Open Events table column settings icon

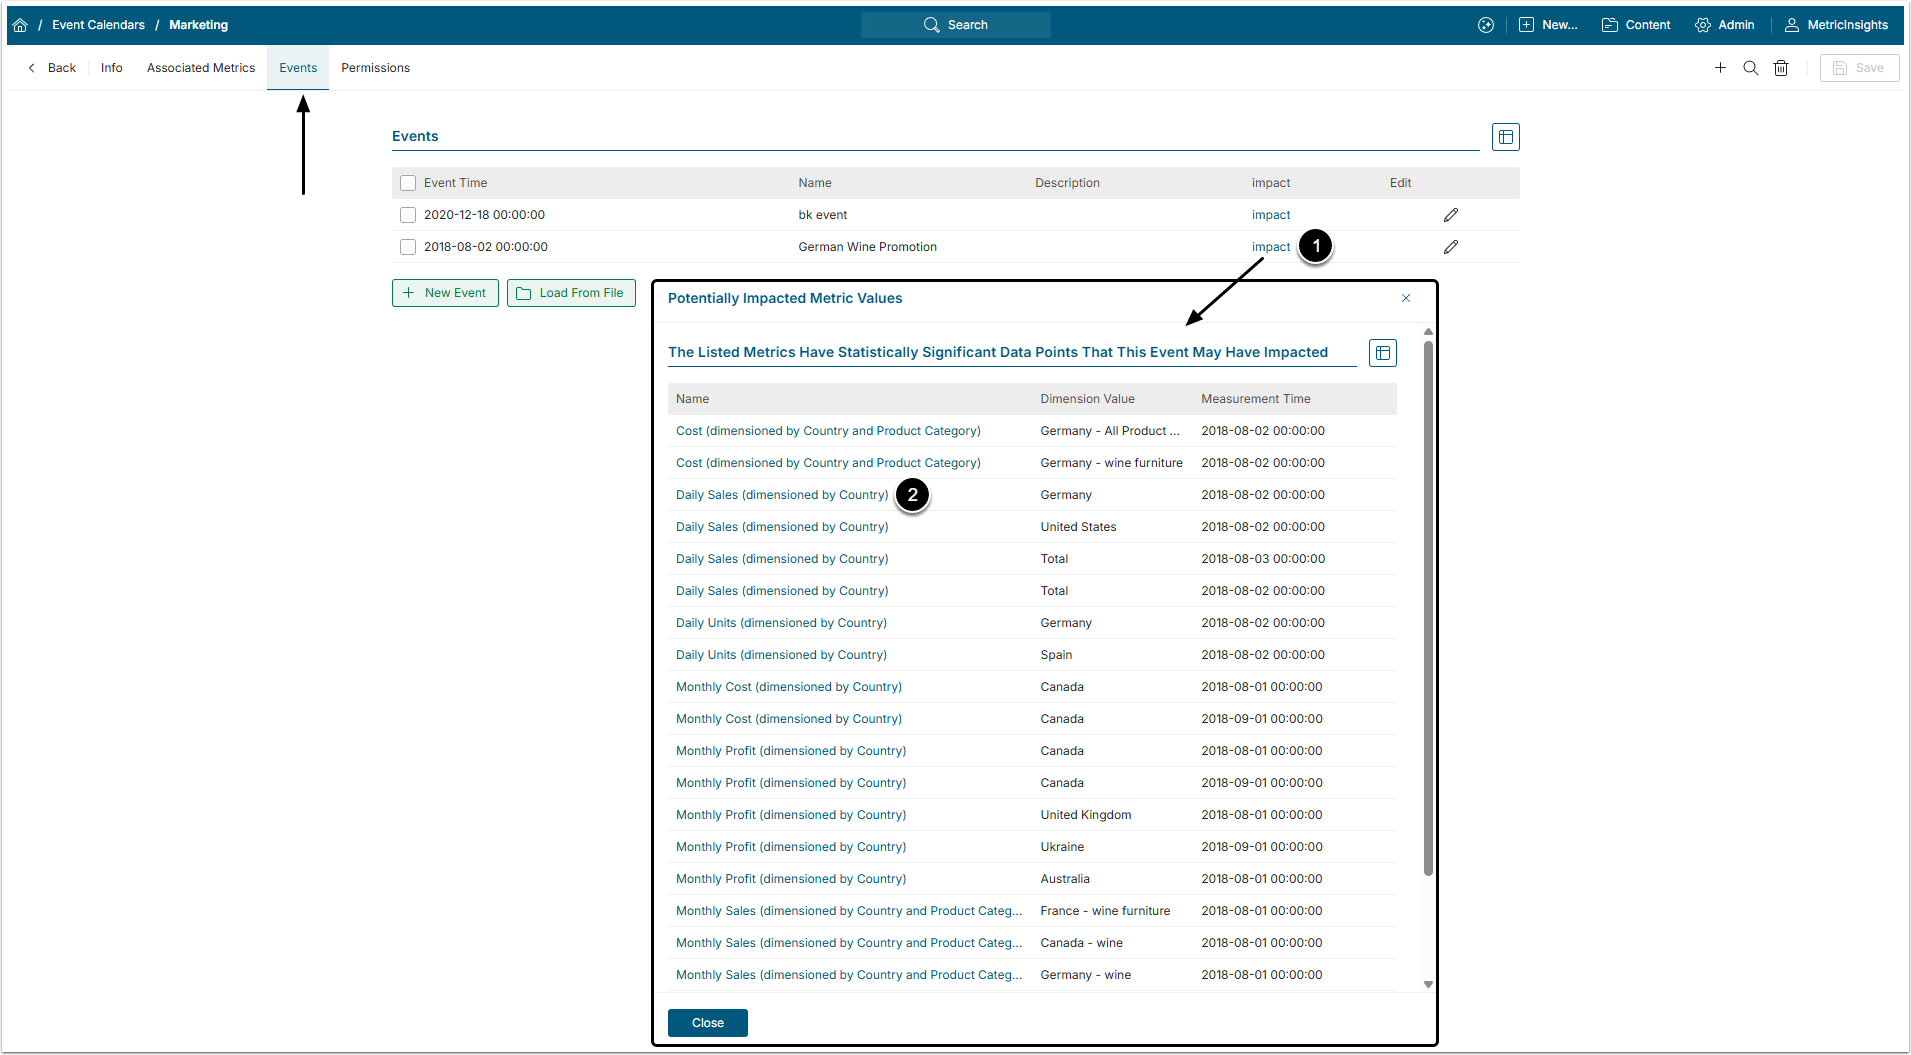click(1505, 137)
